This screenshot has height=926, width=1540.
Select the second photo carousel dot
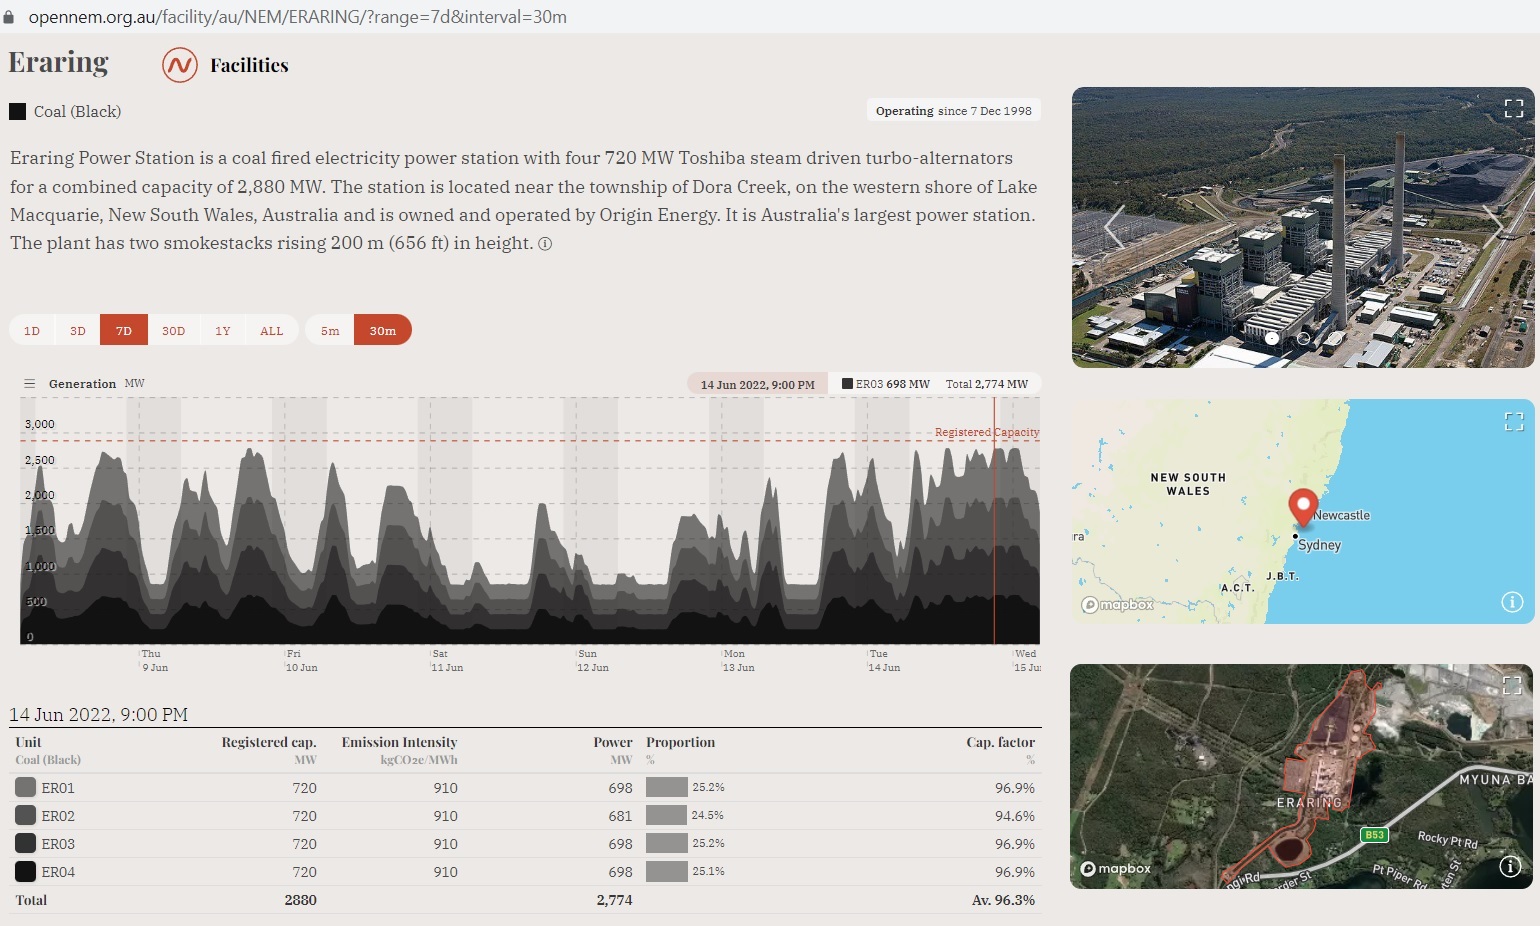pyautogui.click(x=1304, y=338)
